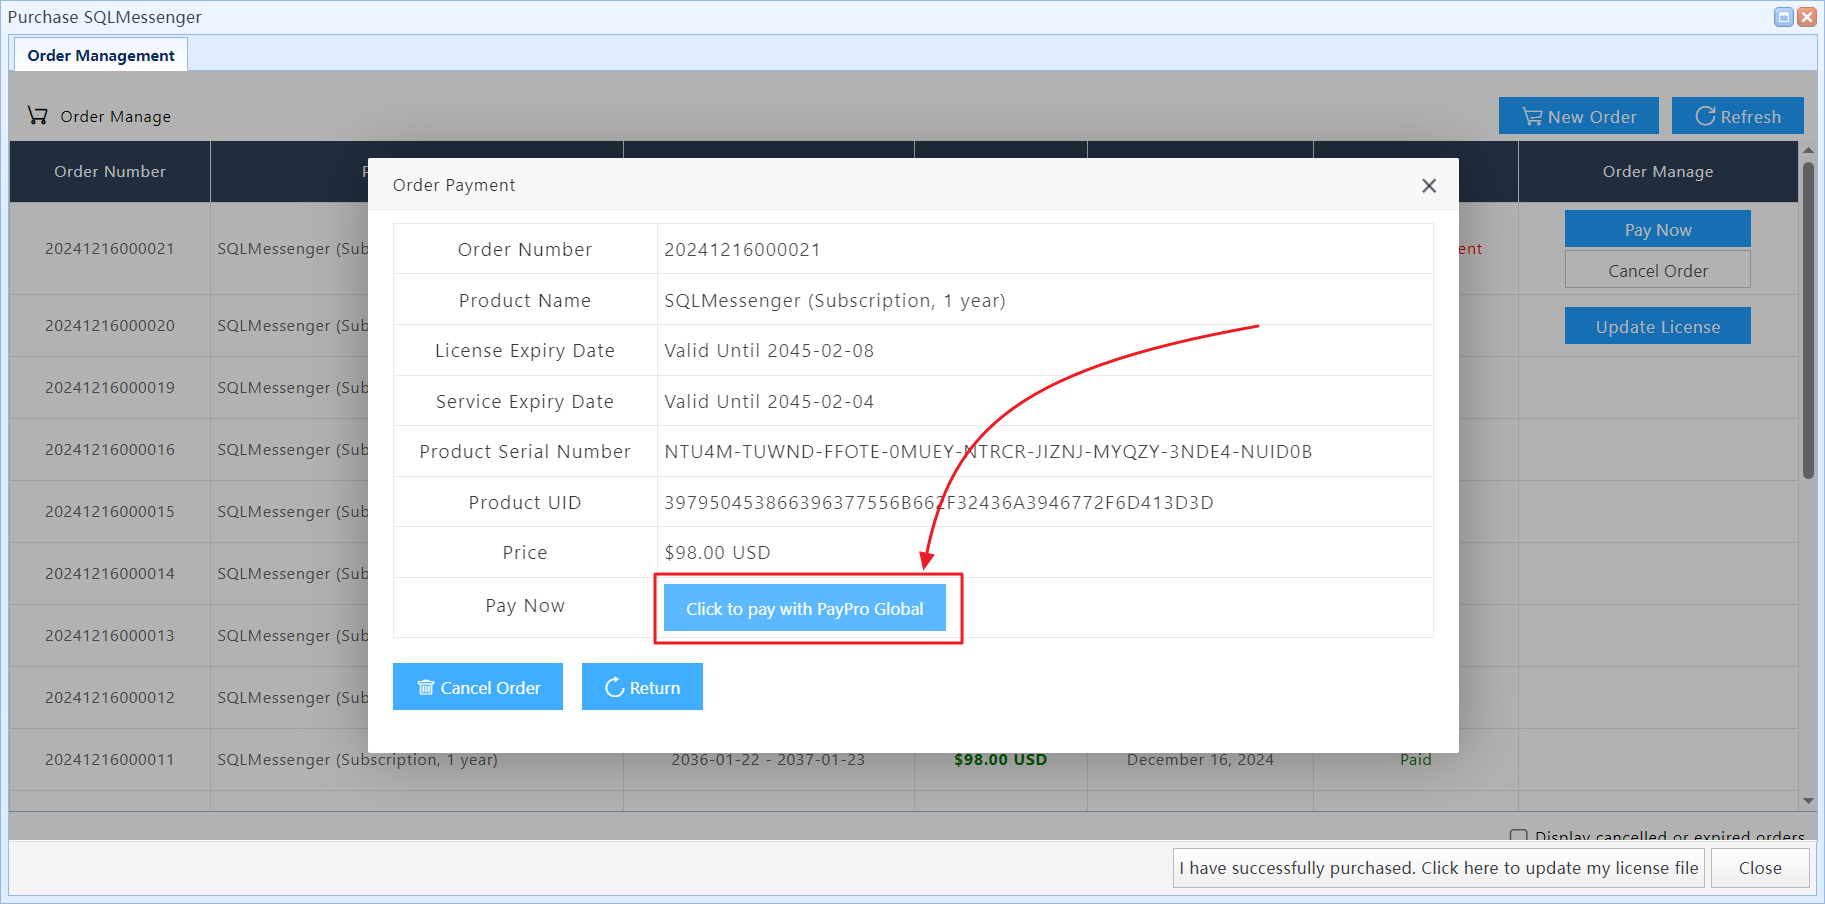Viewport: 1825px width, 904px height.
Task: Click the Paid status of order 20241216000011
Action: 1415,759
